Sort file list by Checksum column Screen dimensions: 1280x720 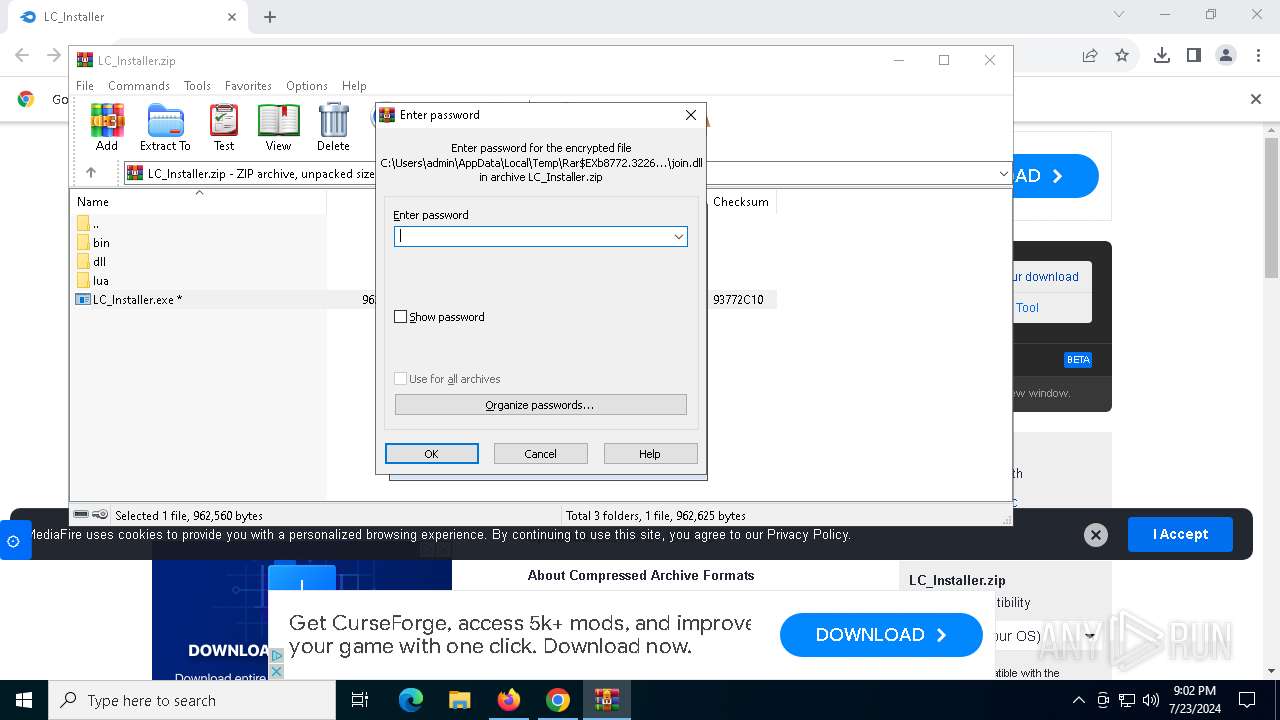point(741,202)
